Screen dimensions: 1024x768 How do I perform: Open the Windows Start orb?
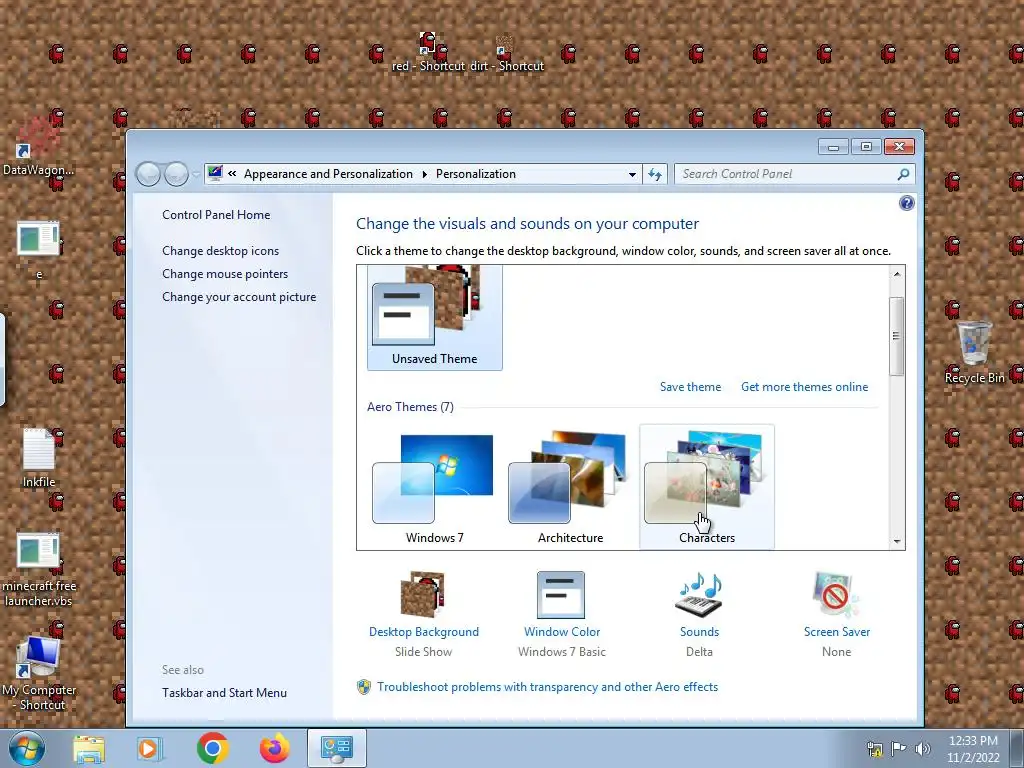pos(27,748)
